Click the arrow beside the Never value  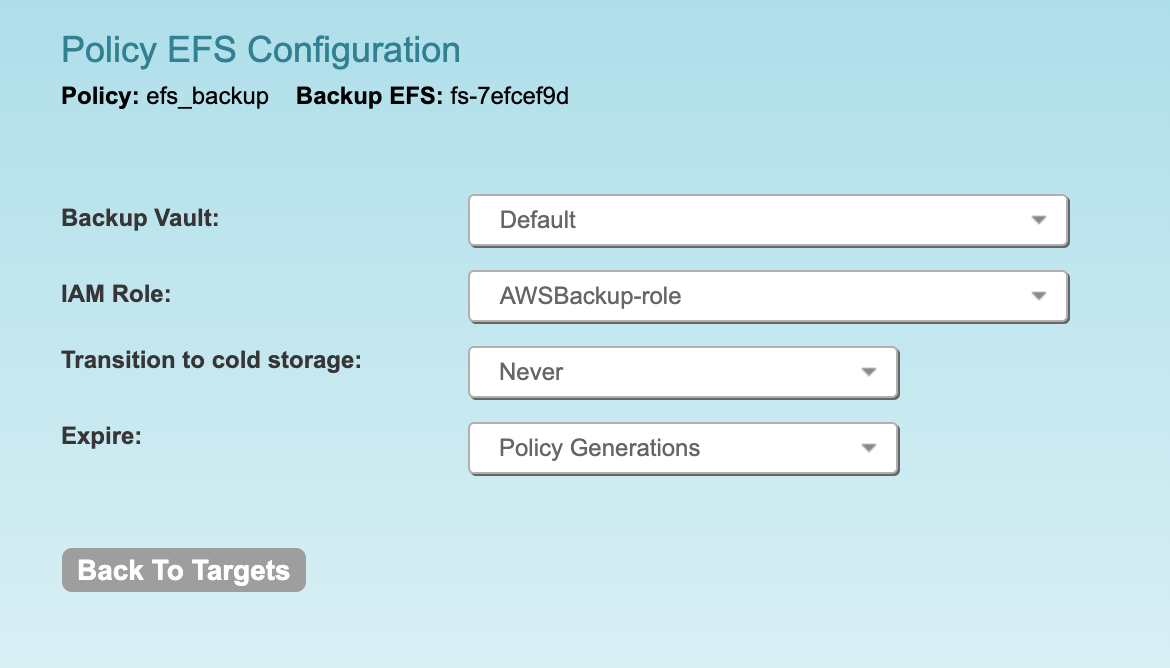point(868,373)
